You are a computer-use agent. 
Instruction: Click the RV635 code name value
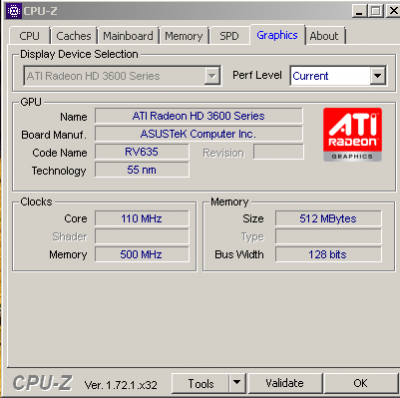(142, 152)
